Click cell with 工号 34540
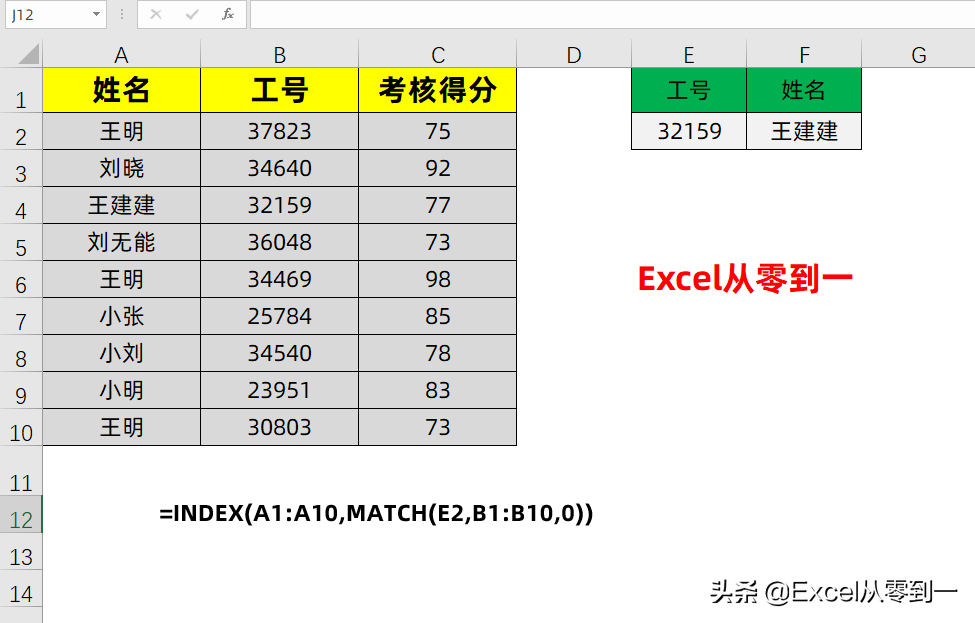The image size is (975, 623). tap(279, 353)
